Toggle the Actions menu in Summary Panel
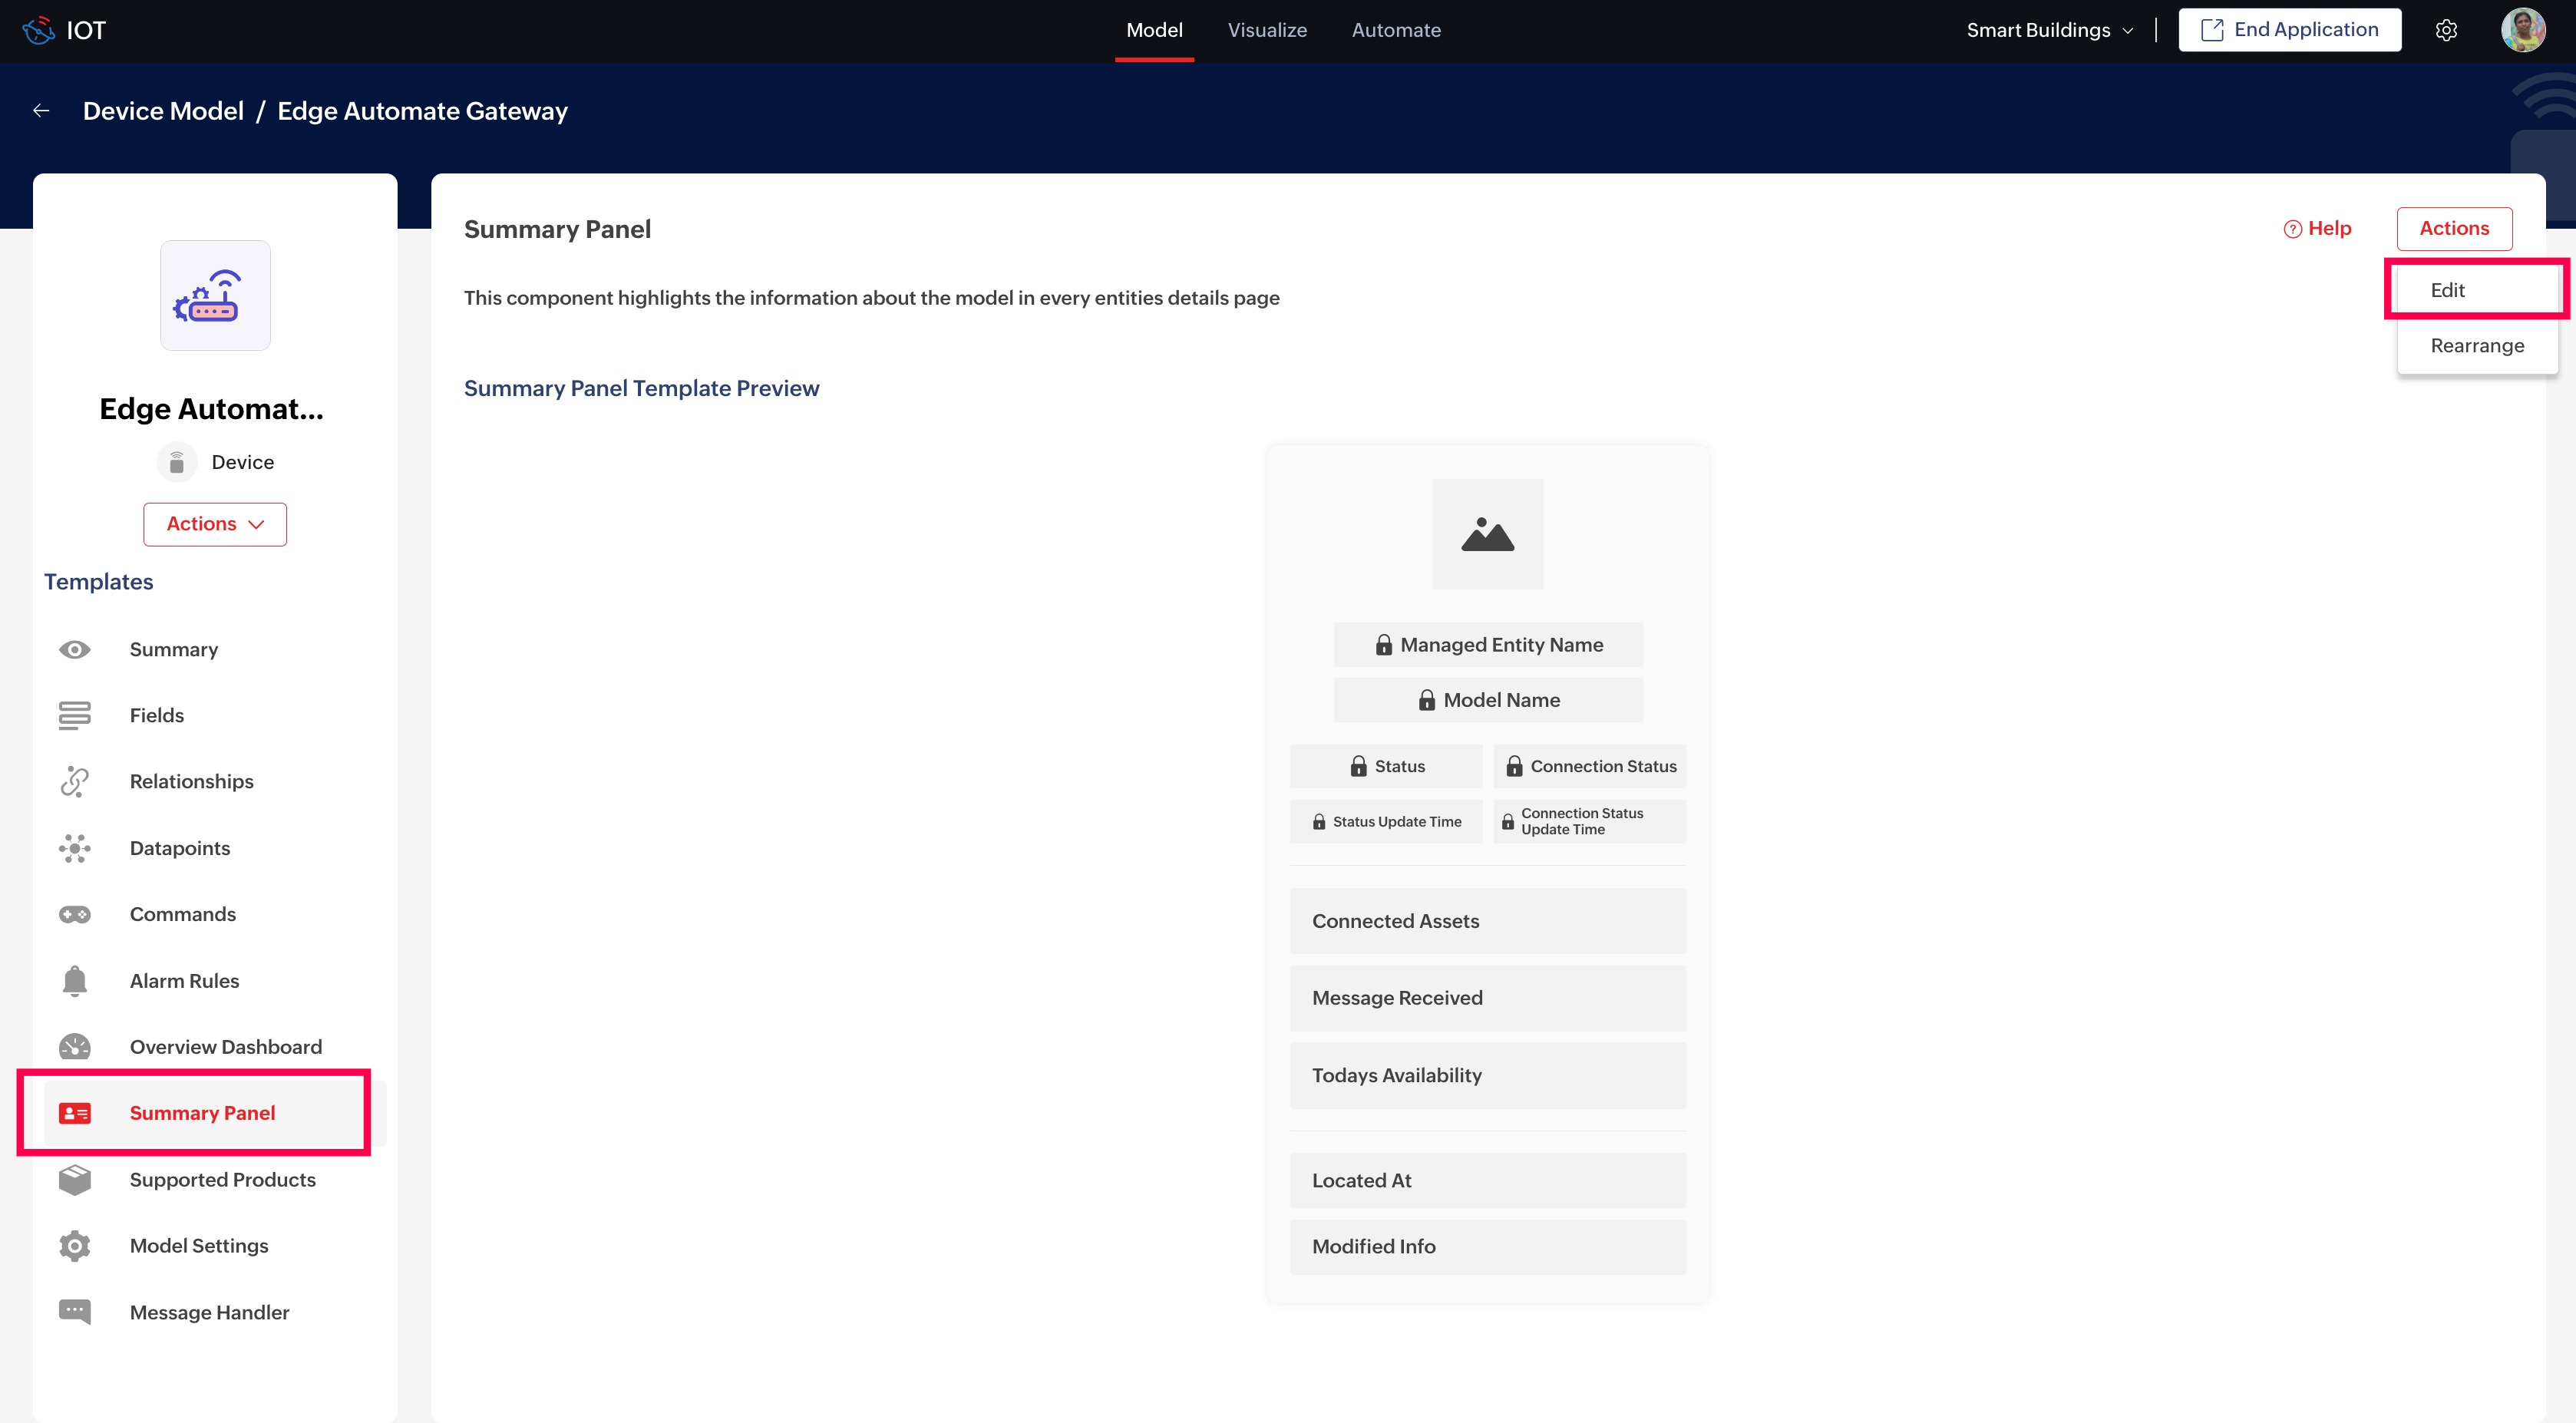The width and height of the screenshot is (2576, 1423). [x=2453, y=229]
